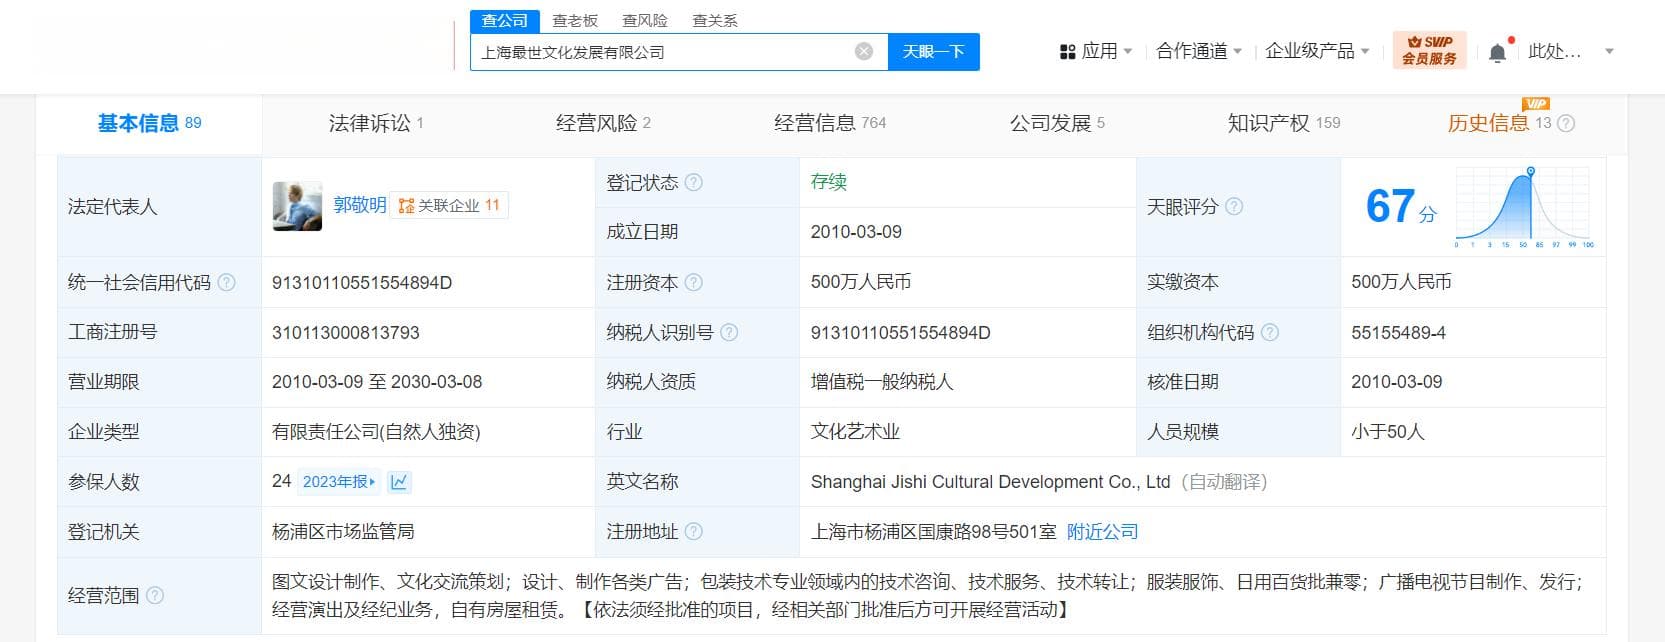Click the address 上海市杨浦区国康路98号501室

tap(933, 532)
